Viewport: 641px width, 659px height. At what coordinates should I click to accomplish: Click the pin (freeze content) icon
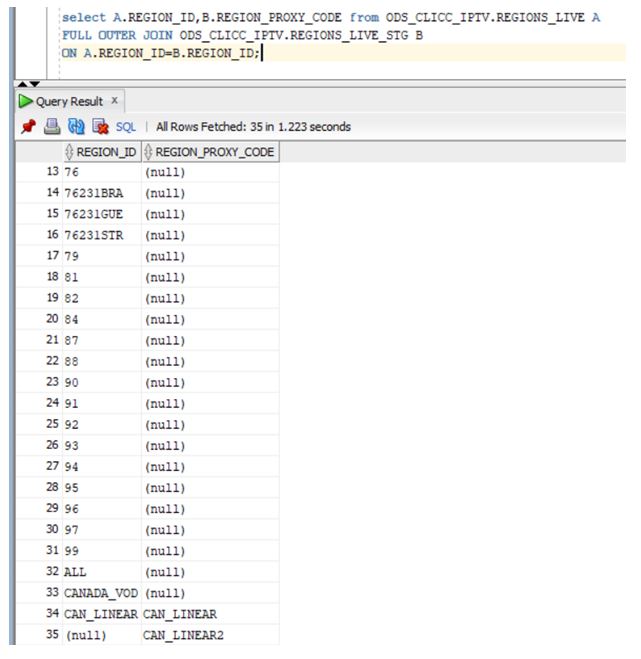coord(29,127)
